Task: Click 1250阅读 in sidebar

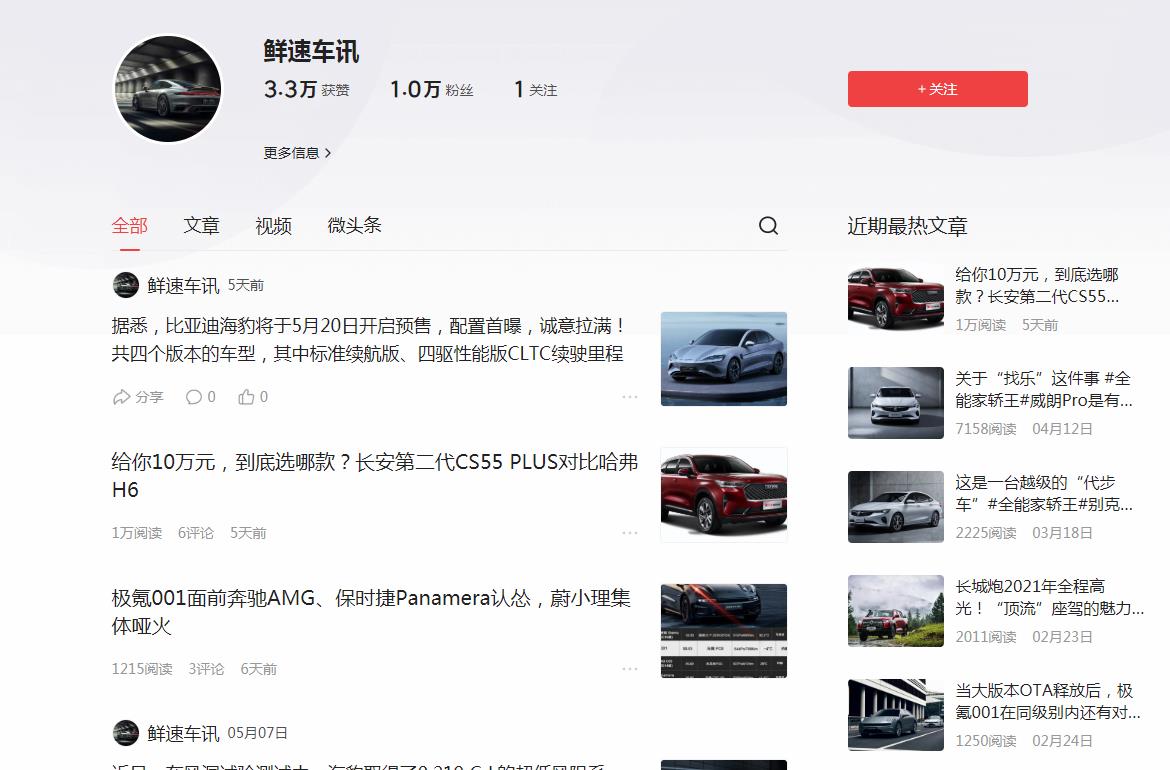Action: coord(986,740)
